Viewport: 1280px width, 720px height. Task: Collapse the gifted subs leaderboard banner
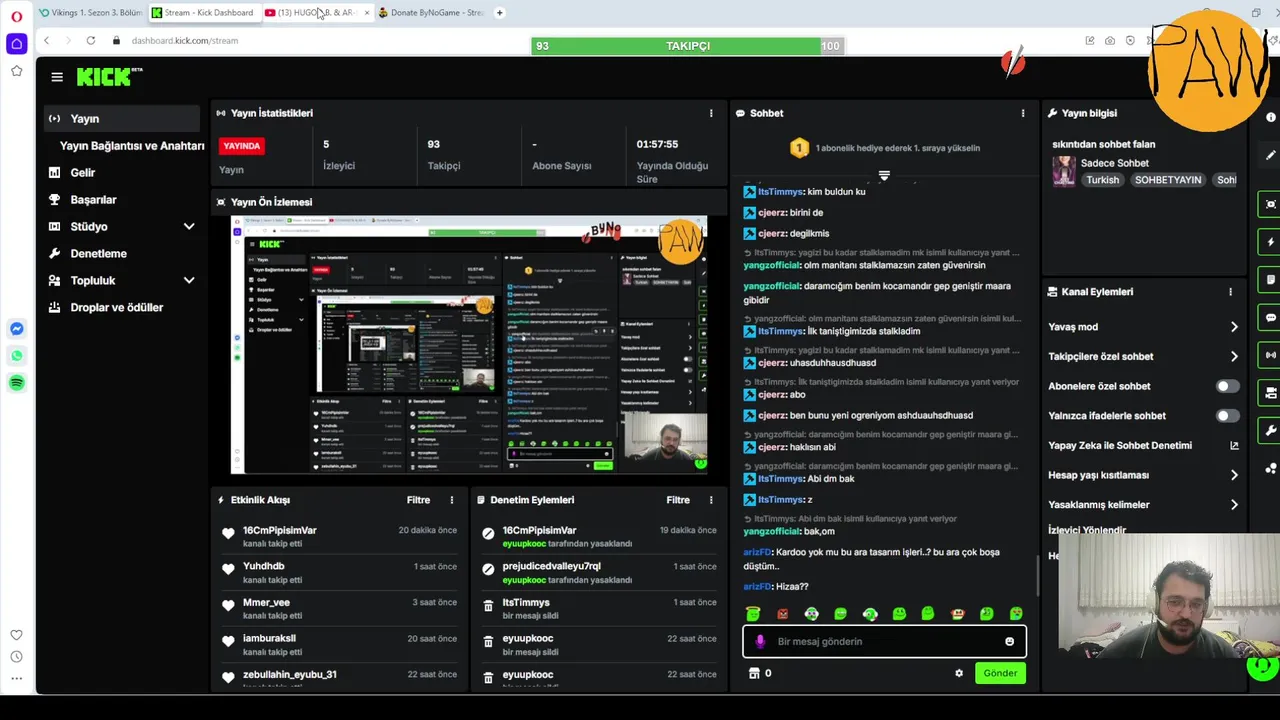[x=884, y=176]
